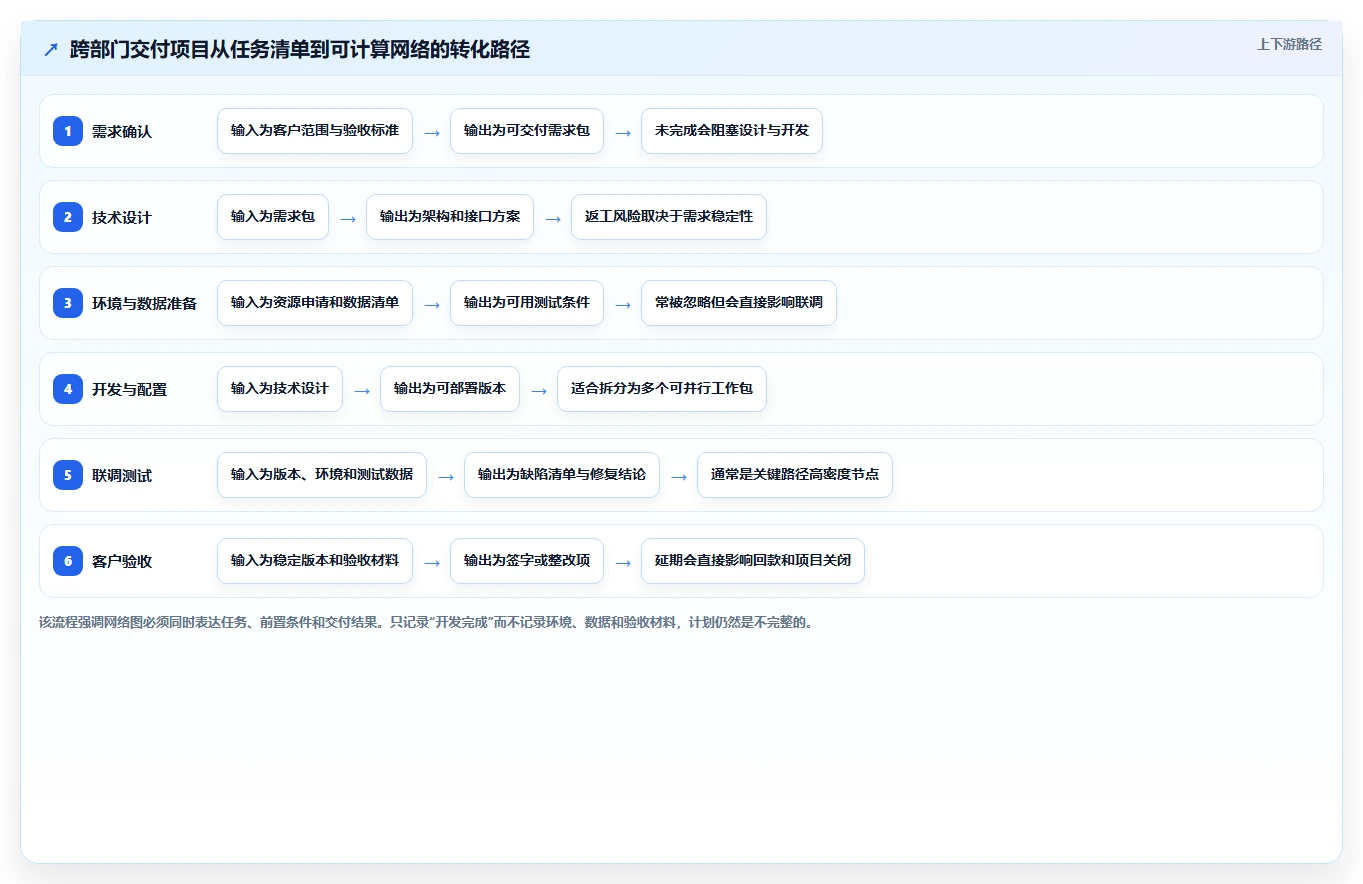The image size is (1363, 884).
Task: Click the arrow after 输入为版本、环境和测试数据
Action: point(446,476)
